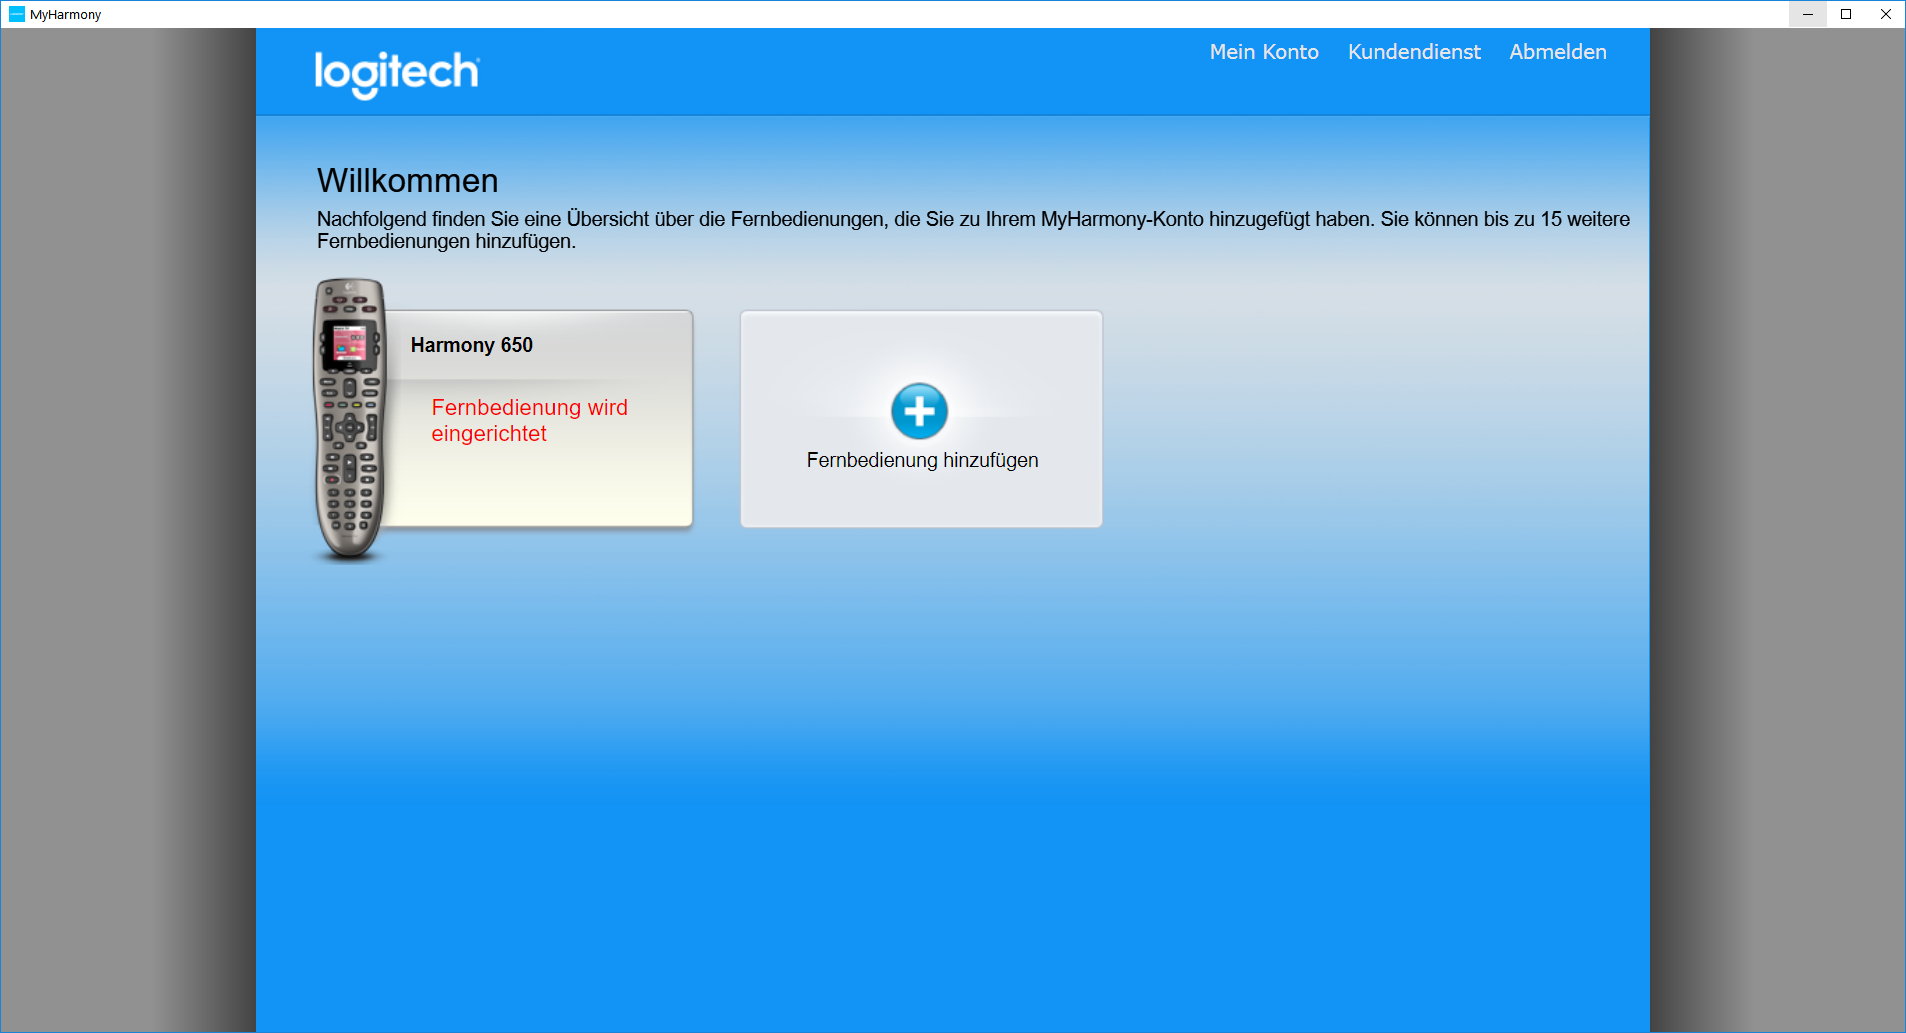
Task: Click the MyHarmony window title text
Action: 66,15
